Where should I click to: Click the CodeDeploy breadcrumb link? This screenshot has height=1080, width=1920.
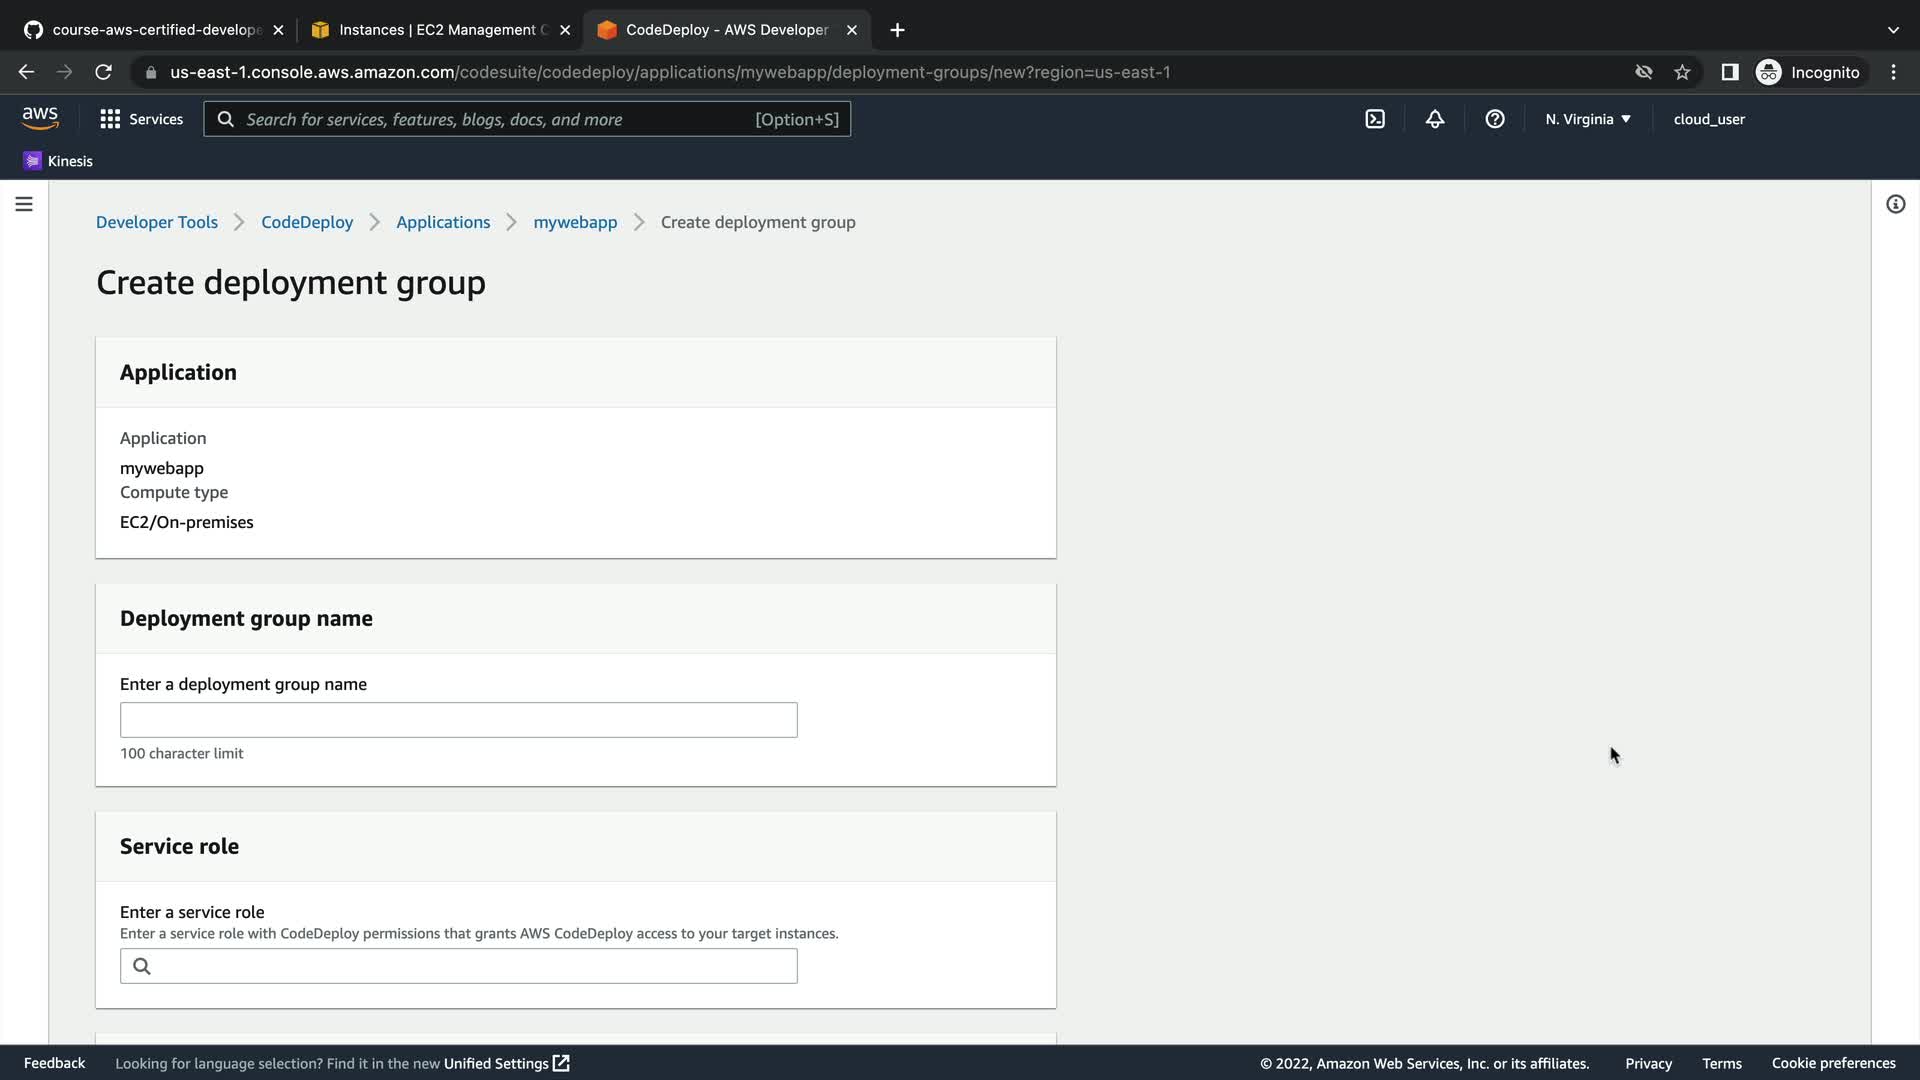[x=307, y=222]
